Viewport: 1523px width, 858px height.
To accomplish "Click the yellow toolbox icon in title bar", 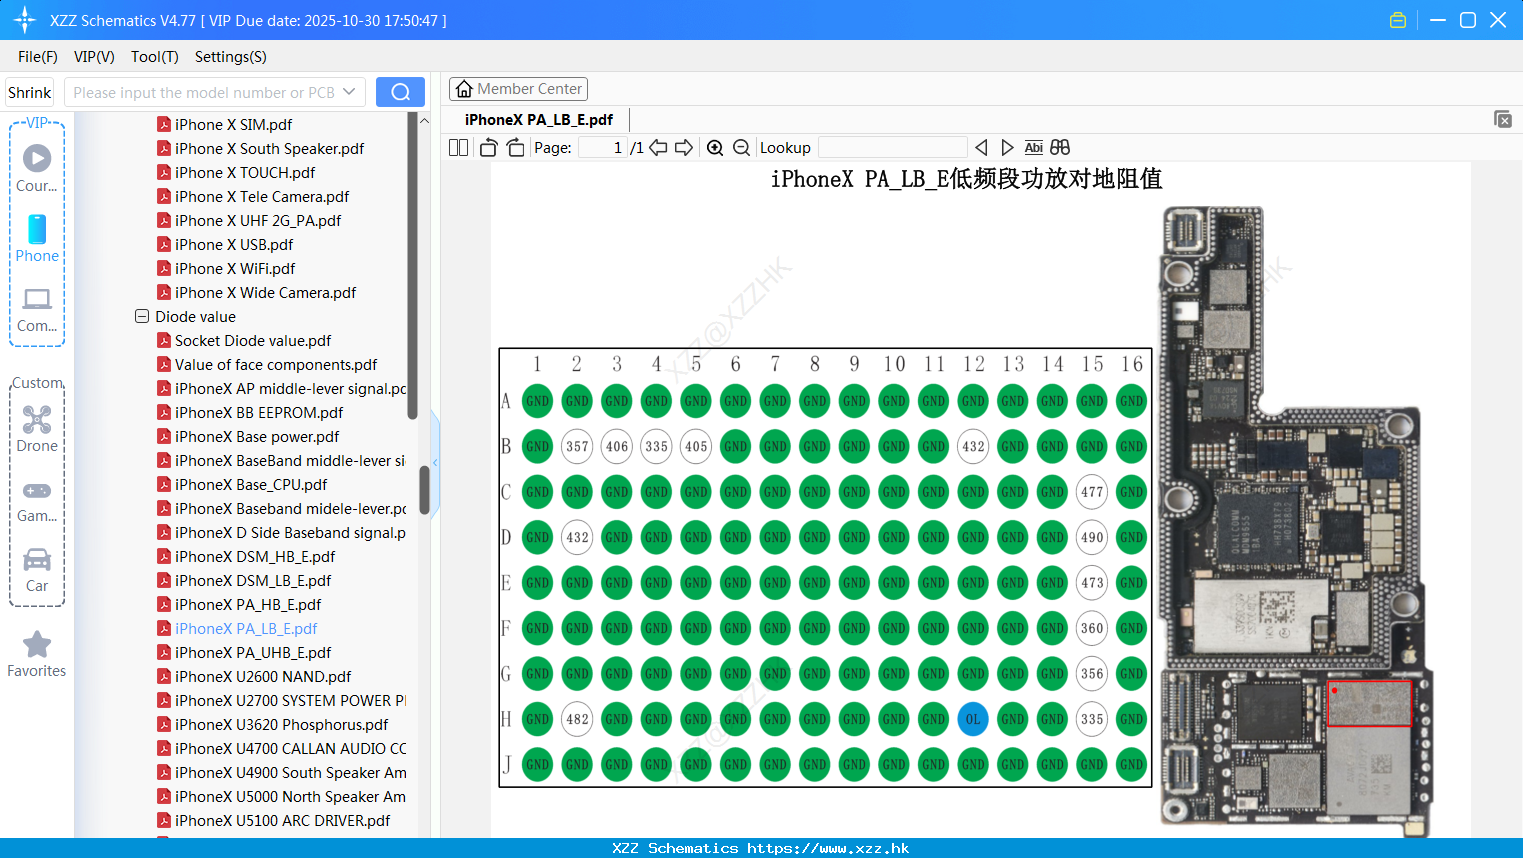I will tap(1398, 20).
